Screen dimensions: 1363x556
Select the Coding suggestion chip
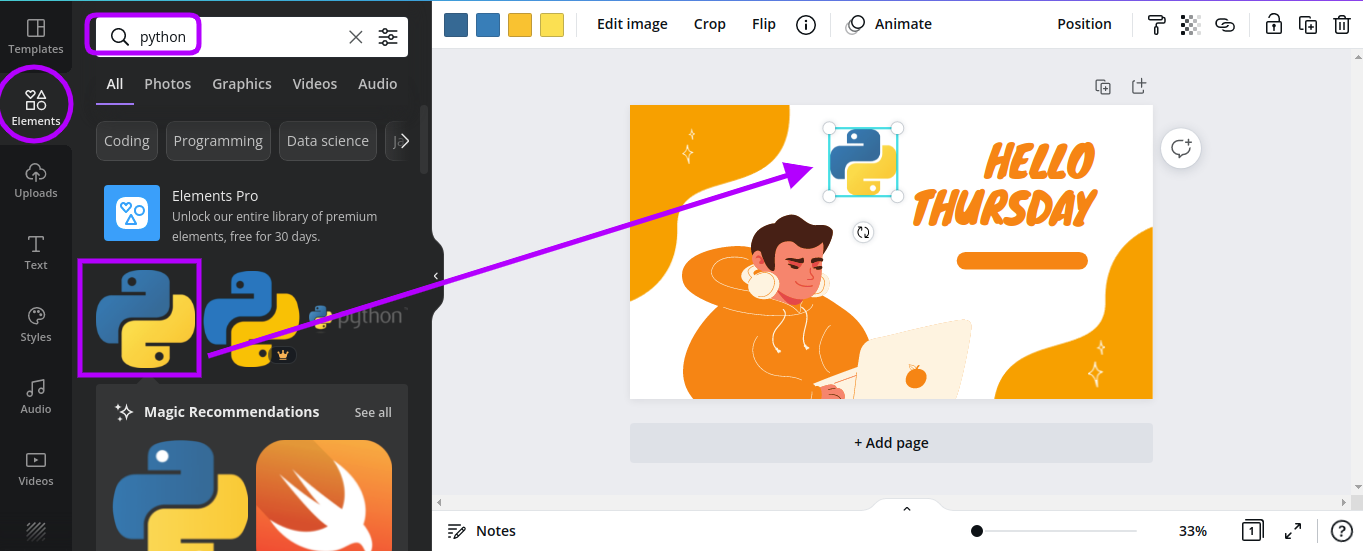(x=127, y=141)
